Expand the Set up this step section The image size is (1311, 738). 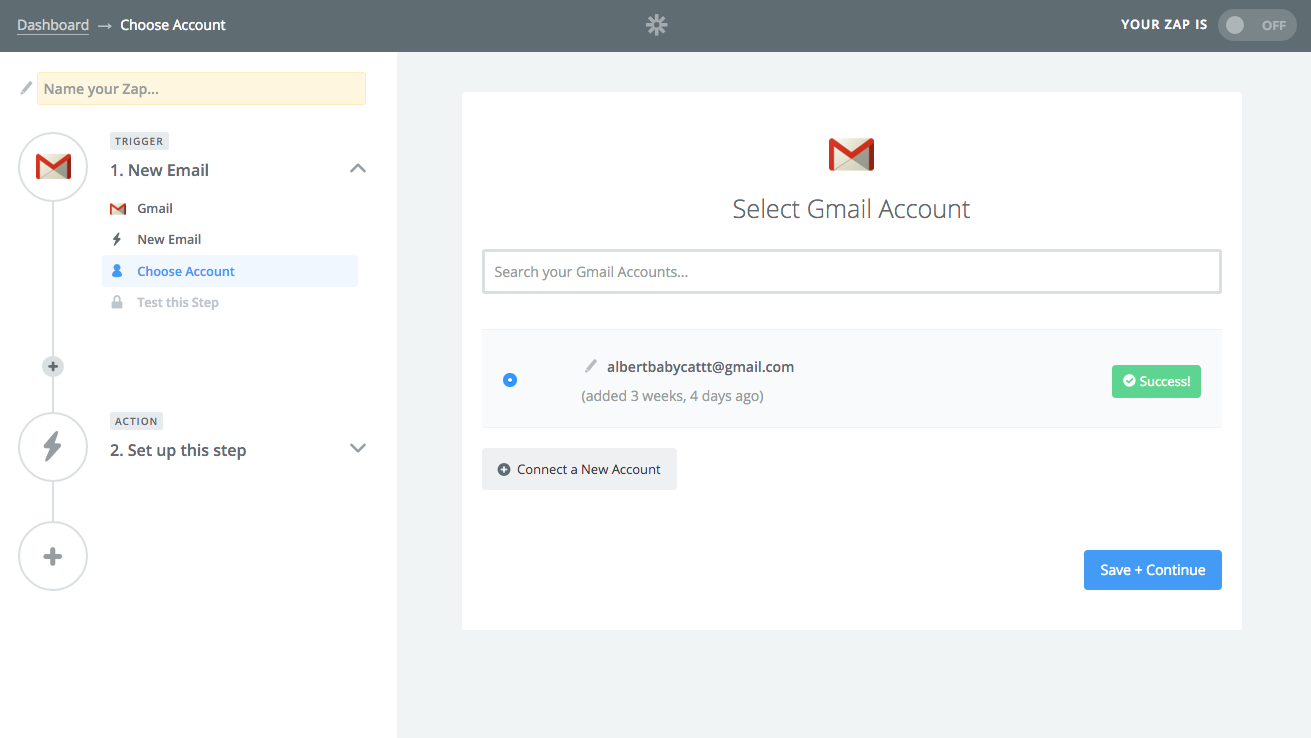(358, 448)
